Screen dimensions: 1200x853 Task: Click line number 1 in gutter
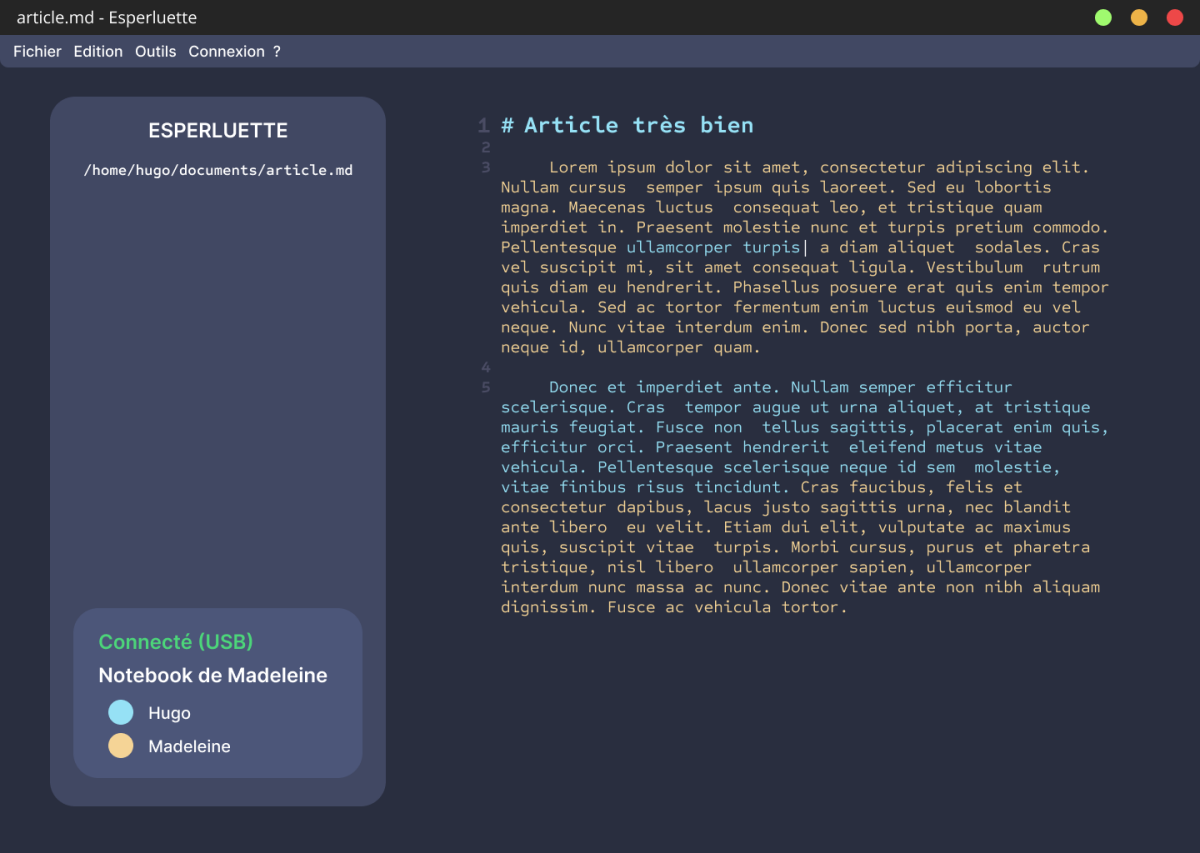coord(484,126)
